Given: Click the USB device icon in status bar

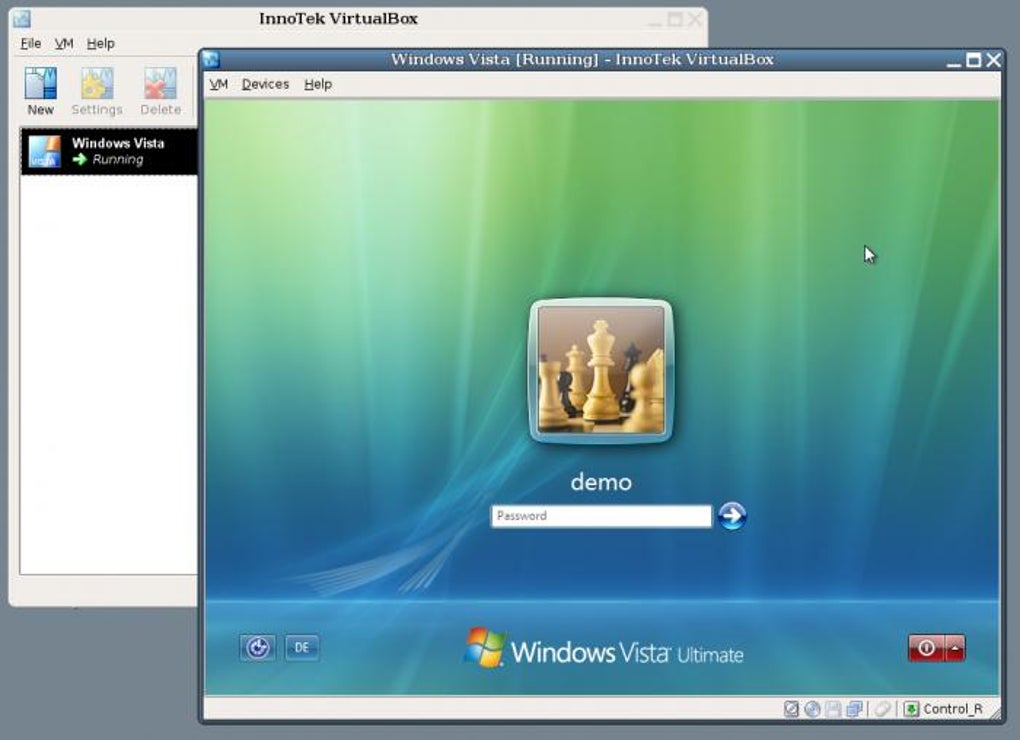Looking at the screenshot, I should click(882, 709).
